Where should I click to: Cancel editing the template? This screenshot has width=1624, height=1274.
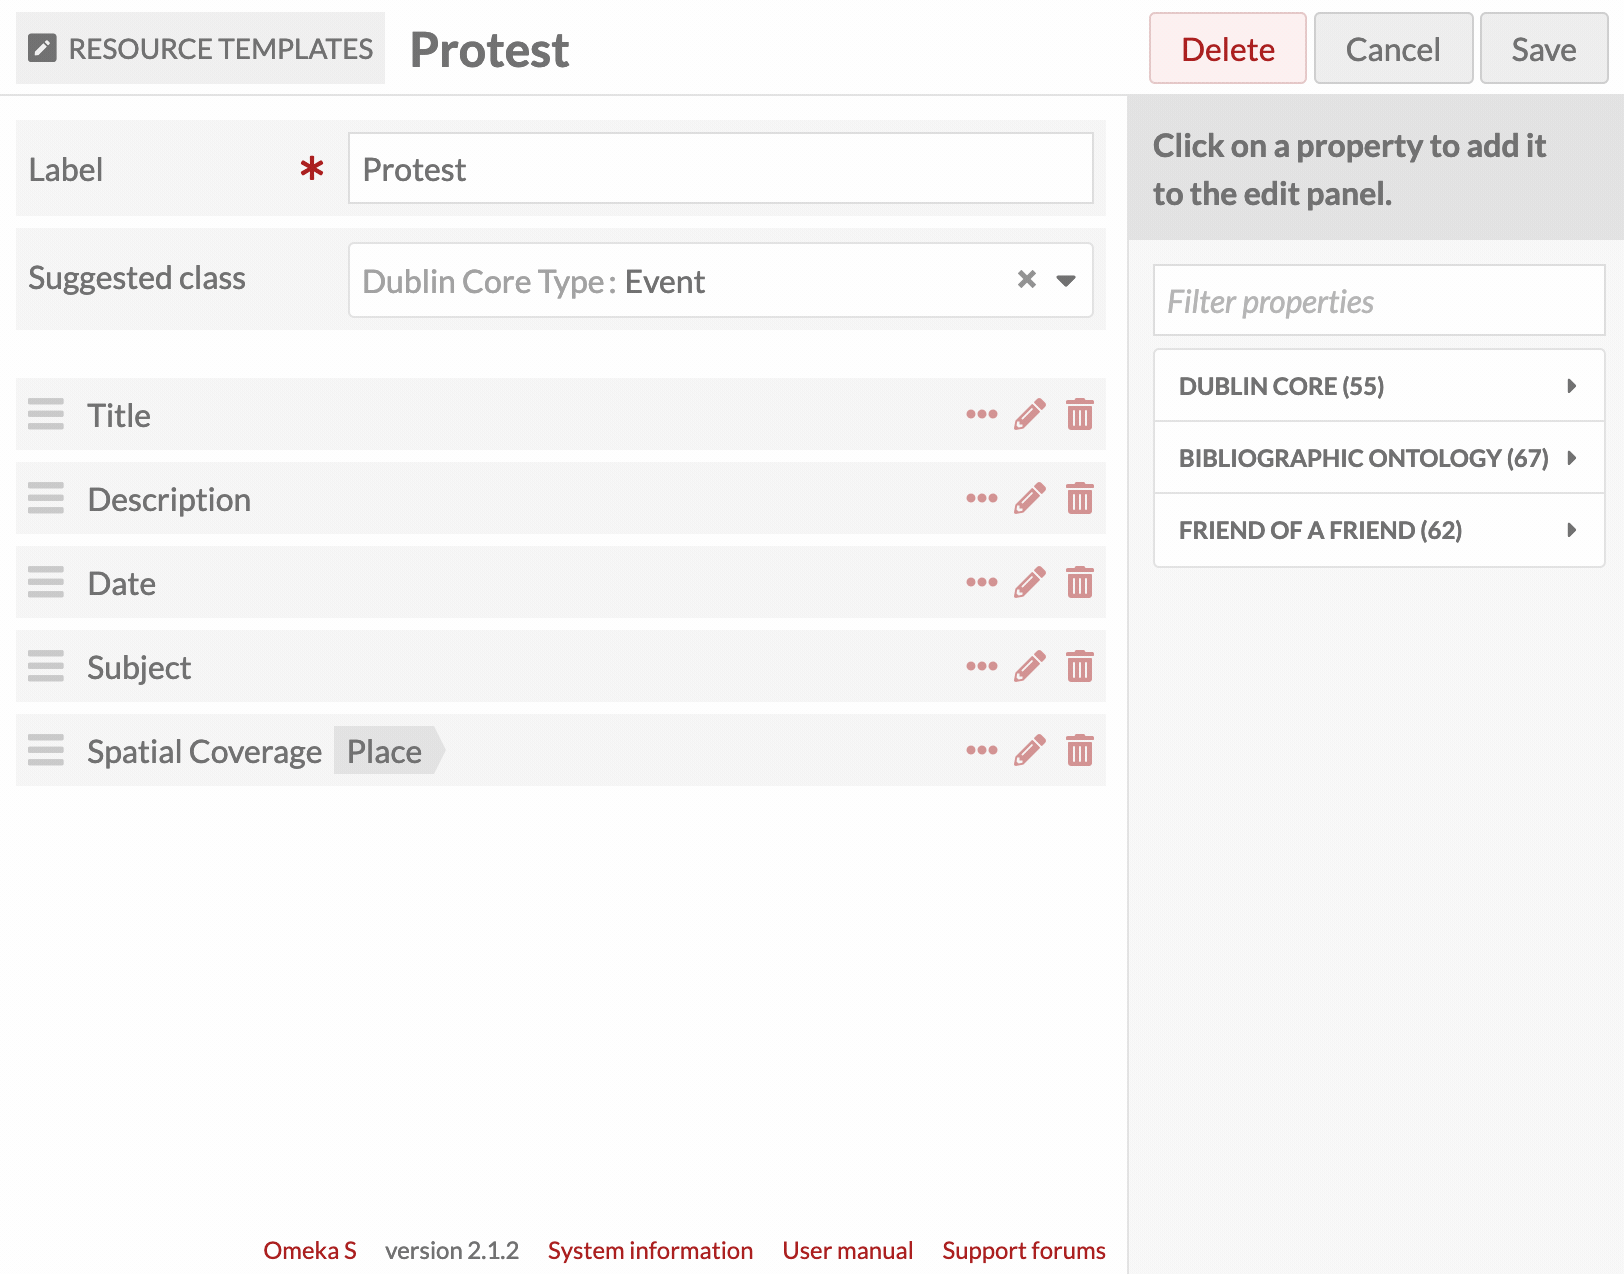pos(1393,49)
